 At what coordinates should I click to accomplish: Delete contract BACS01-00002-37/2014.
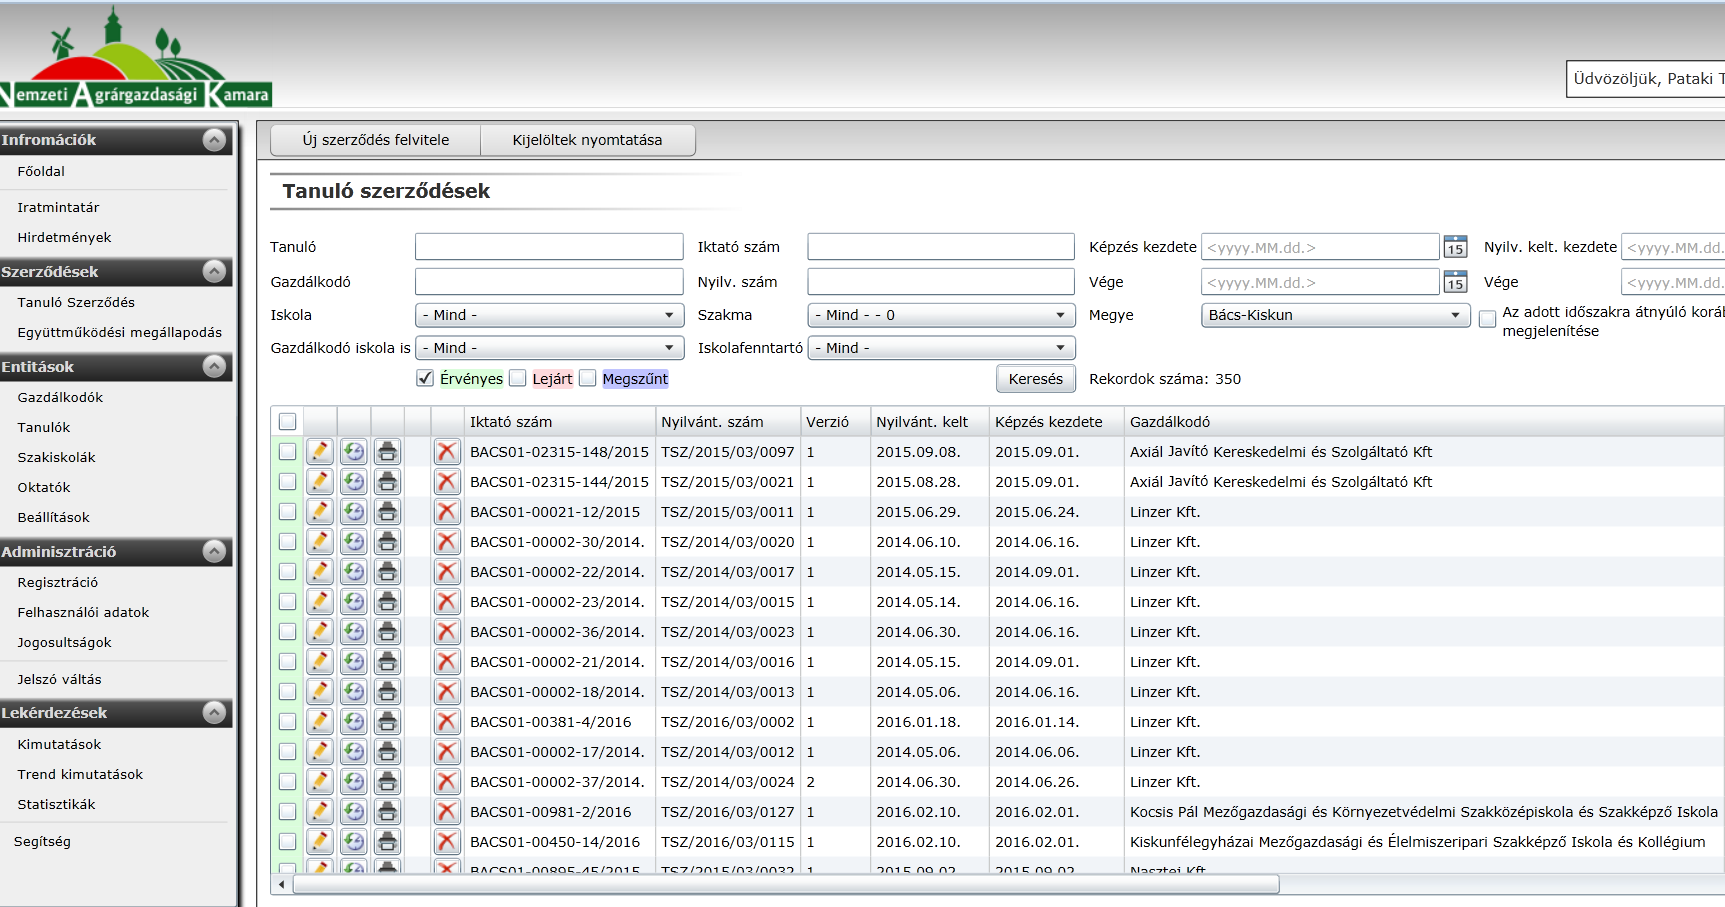(447, 782)
